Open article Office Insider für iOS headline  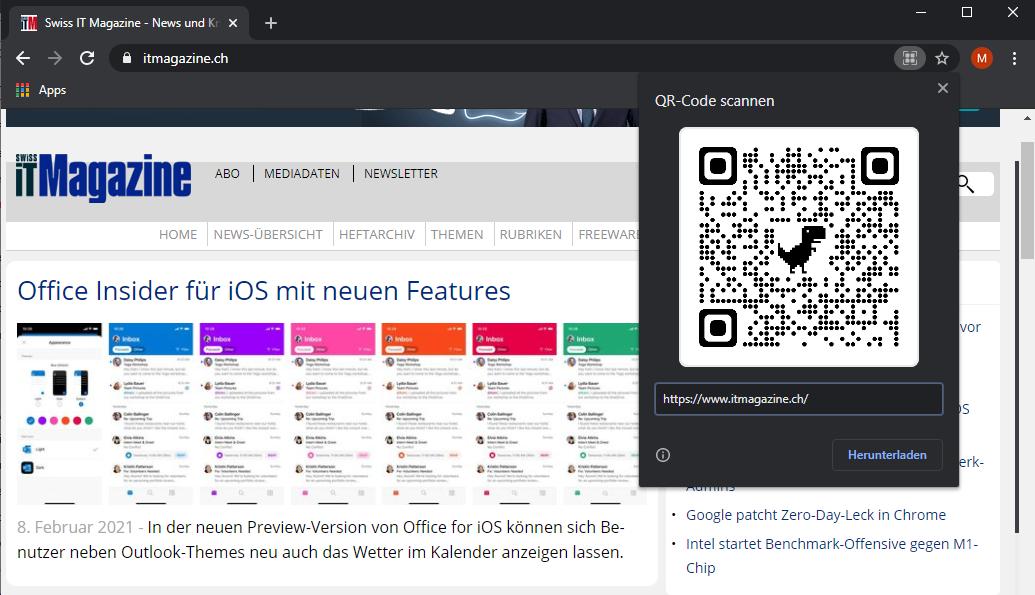[264, 291]
